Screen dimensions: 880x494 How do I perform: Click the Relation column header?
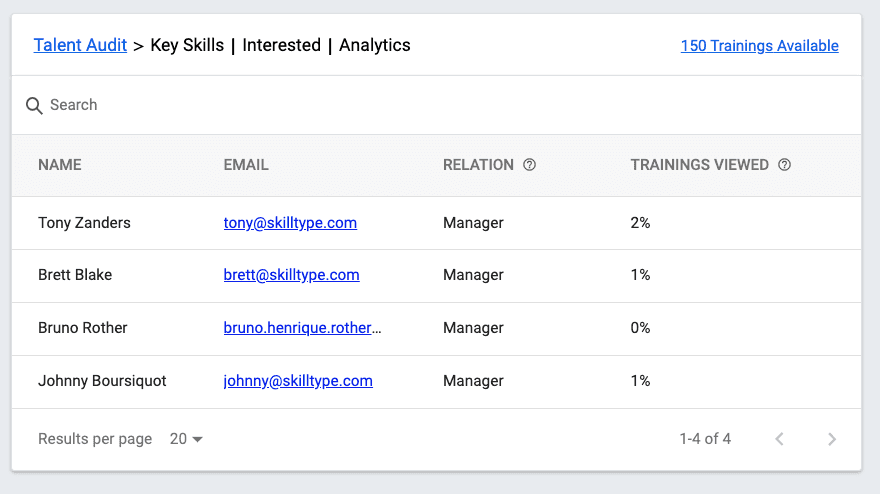click(478, 165)
